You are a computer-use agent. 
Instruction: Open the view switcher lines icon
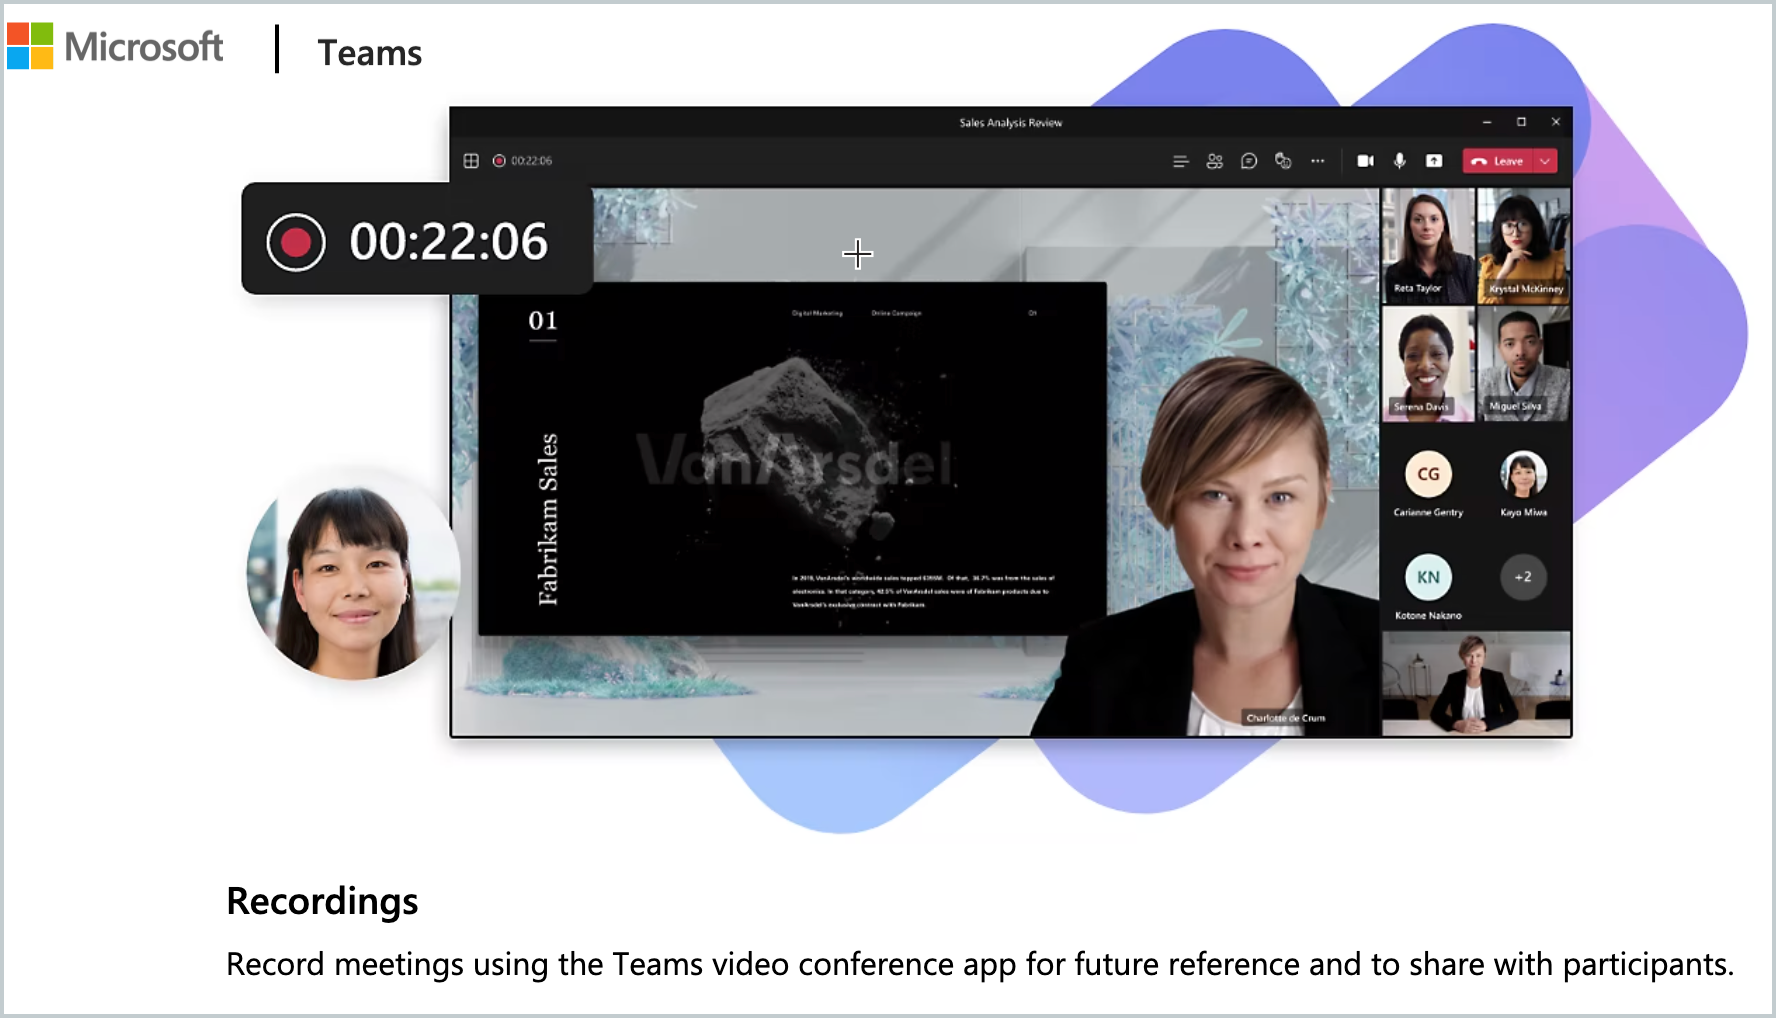click(1182, 161)
